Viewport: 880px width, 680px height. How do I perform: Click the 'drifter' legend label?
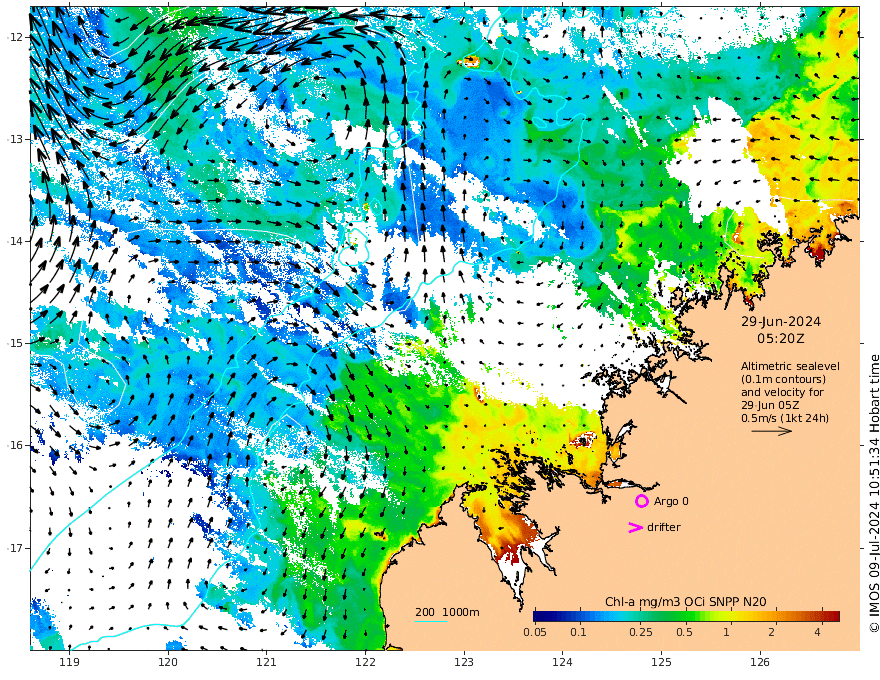663,527
